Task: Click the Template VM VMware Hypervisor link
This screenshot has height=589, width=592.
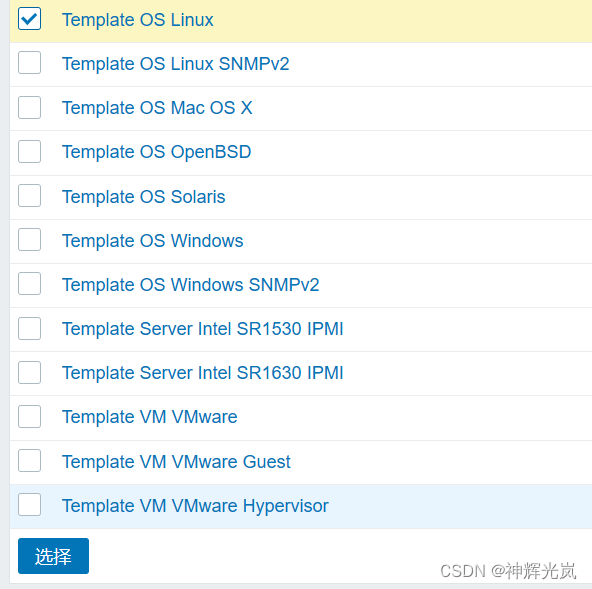Action: (x=195, y=506)
